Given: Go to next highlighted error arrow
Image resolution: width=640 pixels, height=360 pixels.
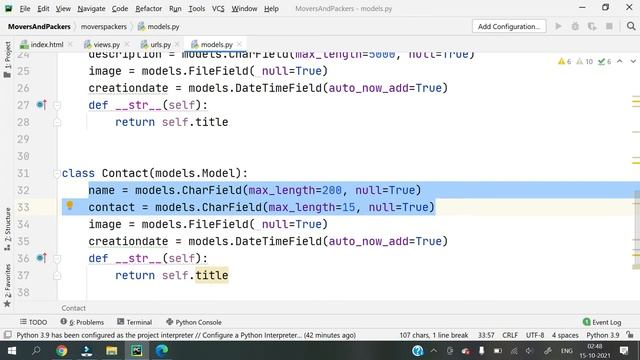Looking at the screenshot, I should click(x=633, y=61).
